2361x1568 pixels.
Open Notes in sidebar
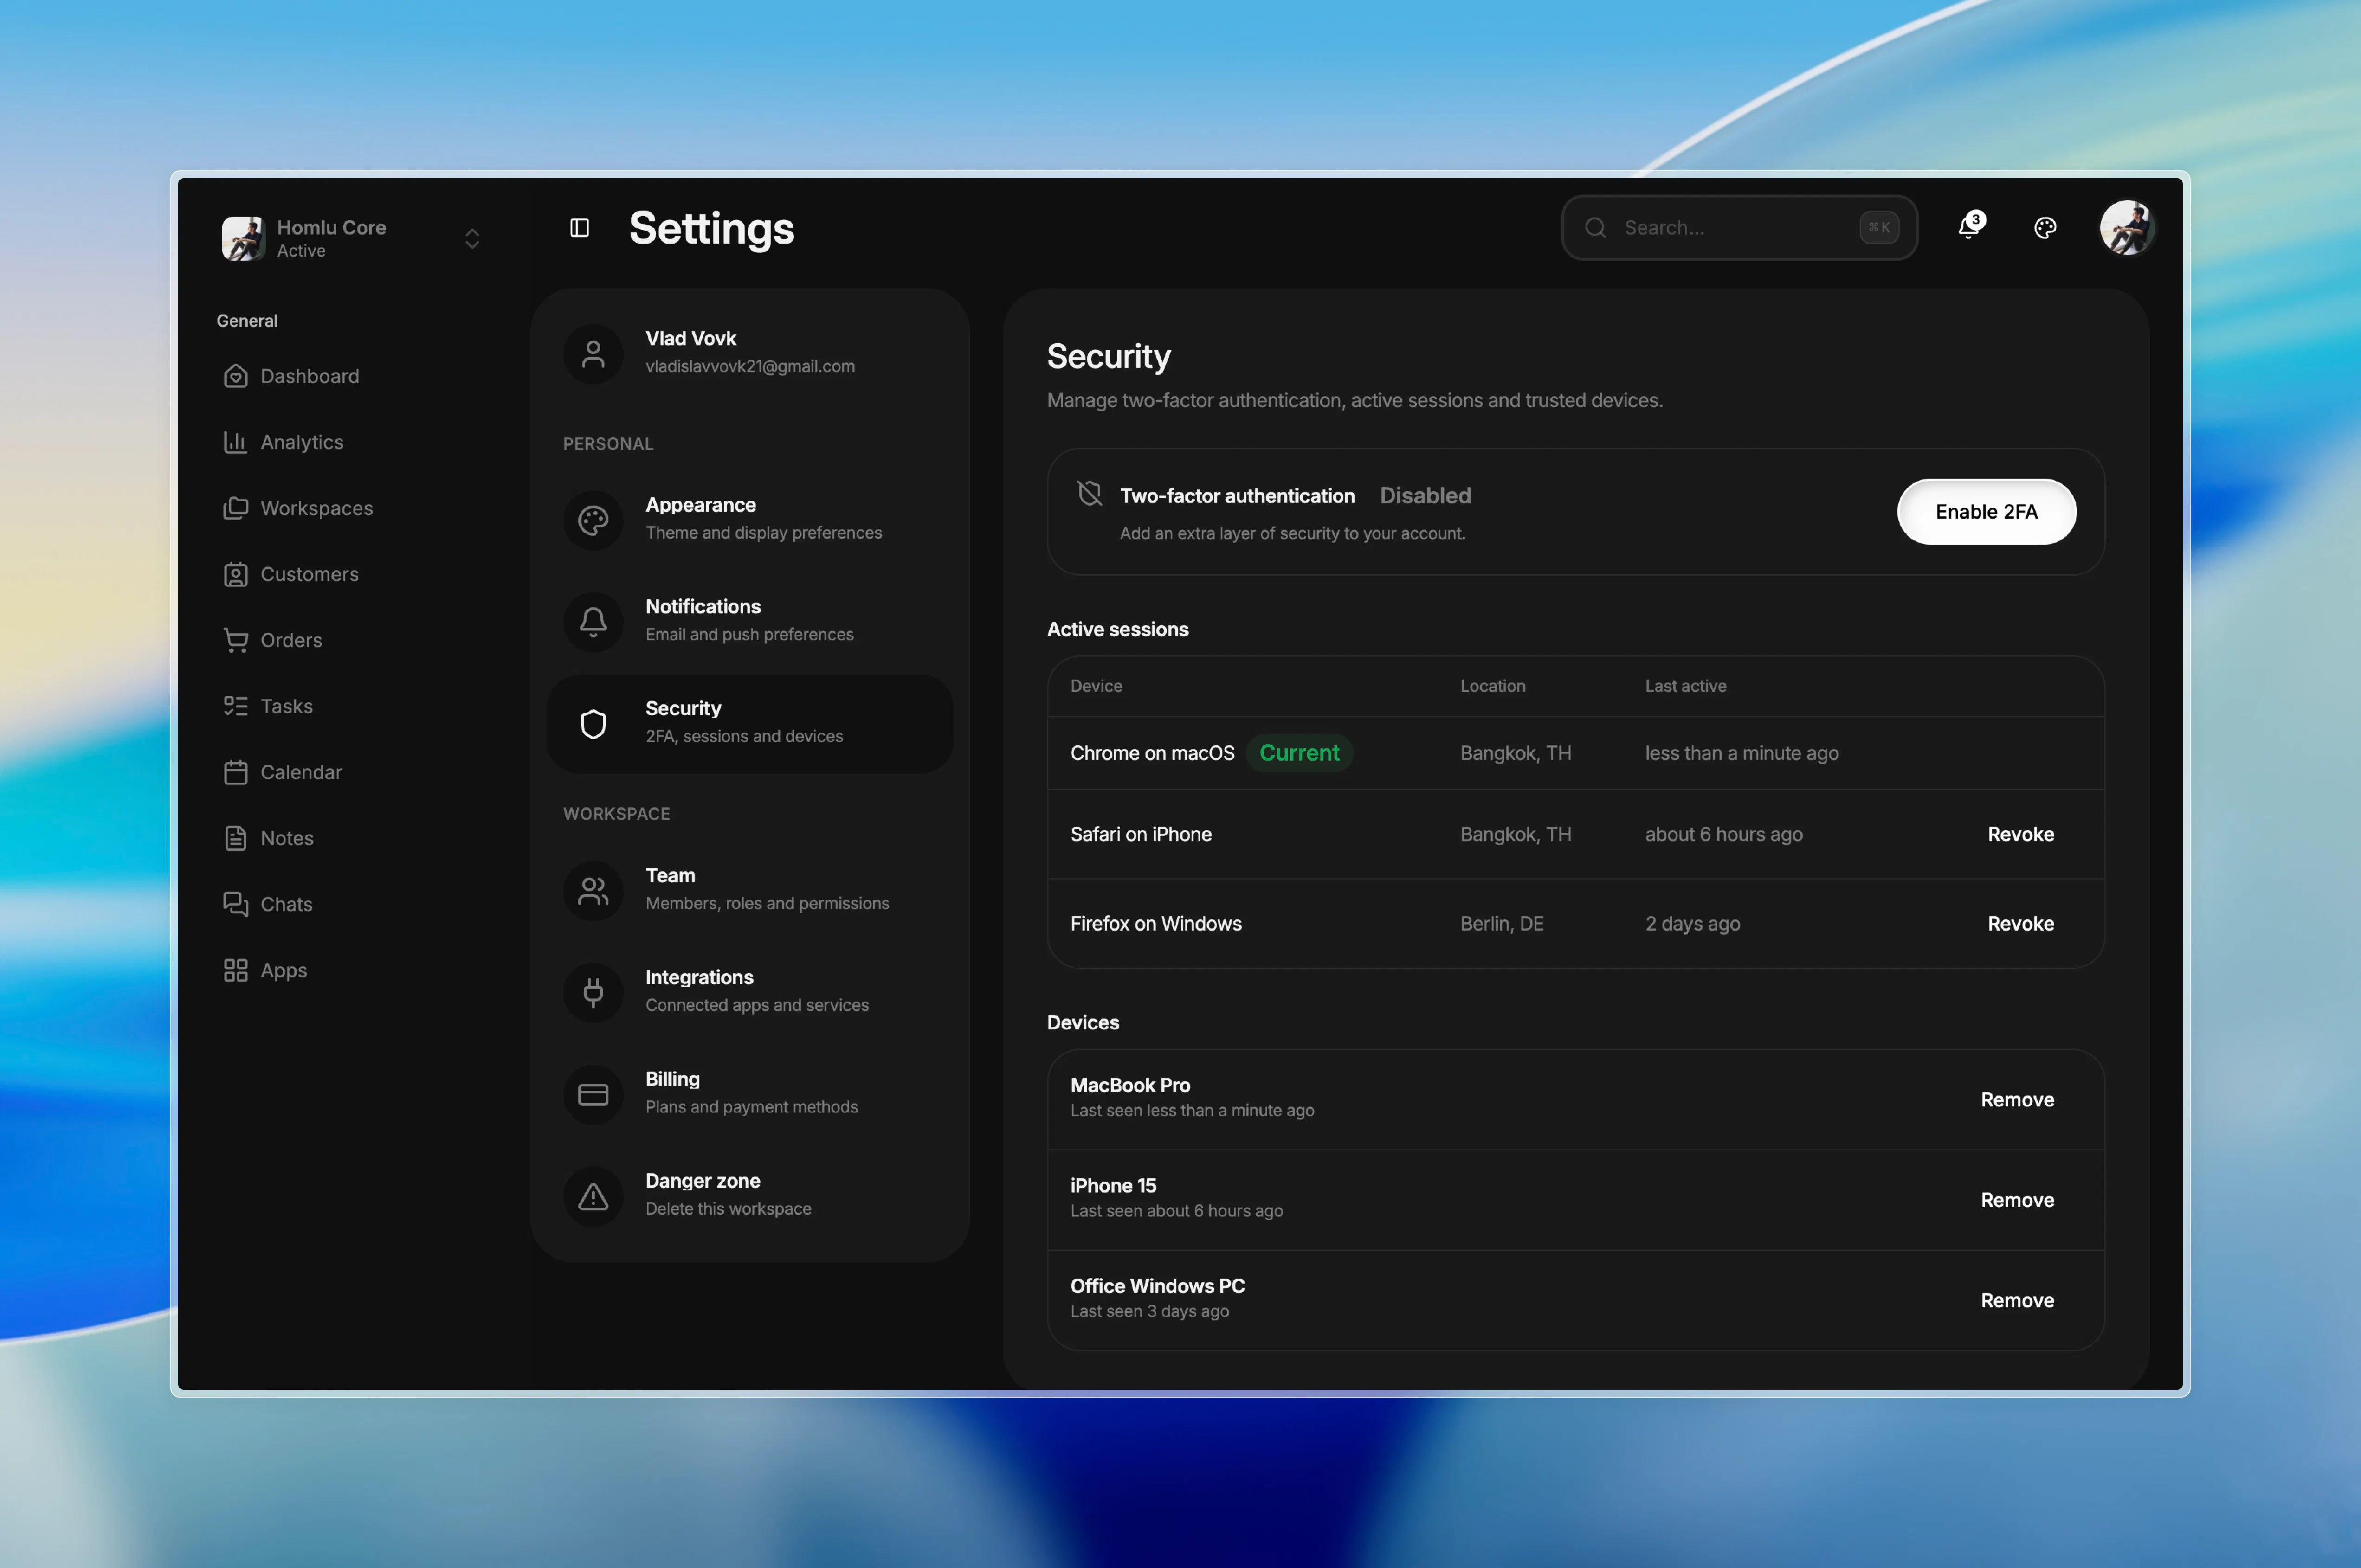(287, 838)
